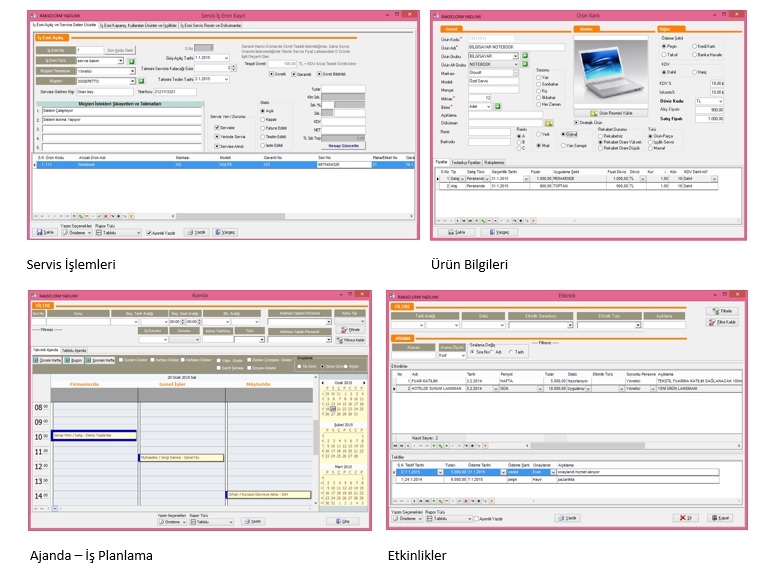Click the Ürün Resmini Yükle button
Image resolution: width=780 pixels, height=582 pixels.
click(610, 113)
